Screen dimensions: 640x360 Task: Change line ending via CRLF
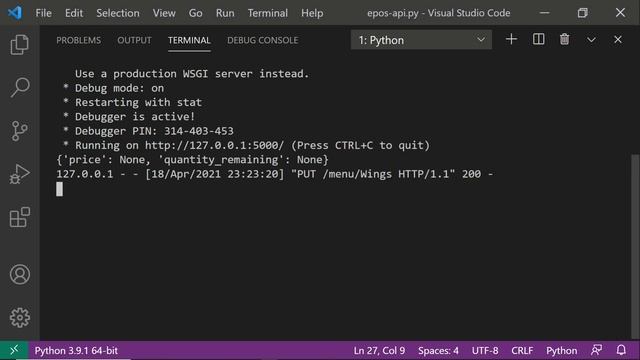(522, 351)
